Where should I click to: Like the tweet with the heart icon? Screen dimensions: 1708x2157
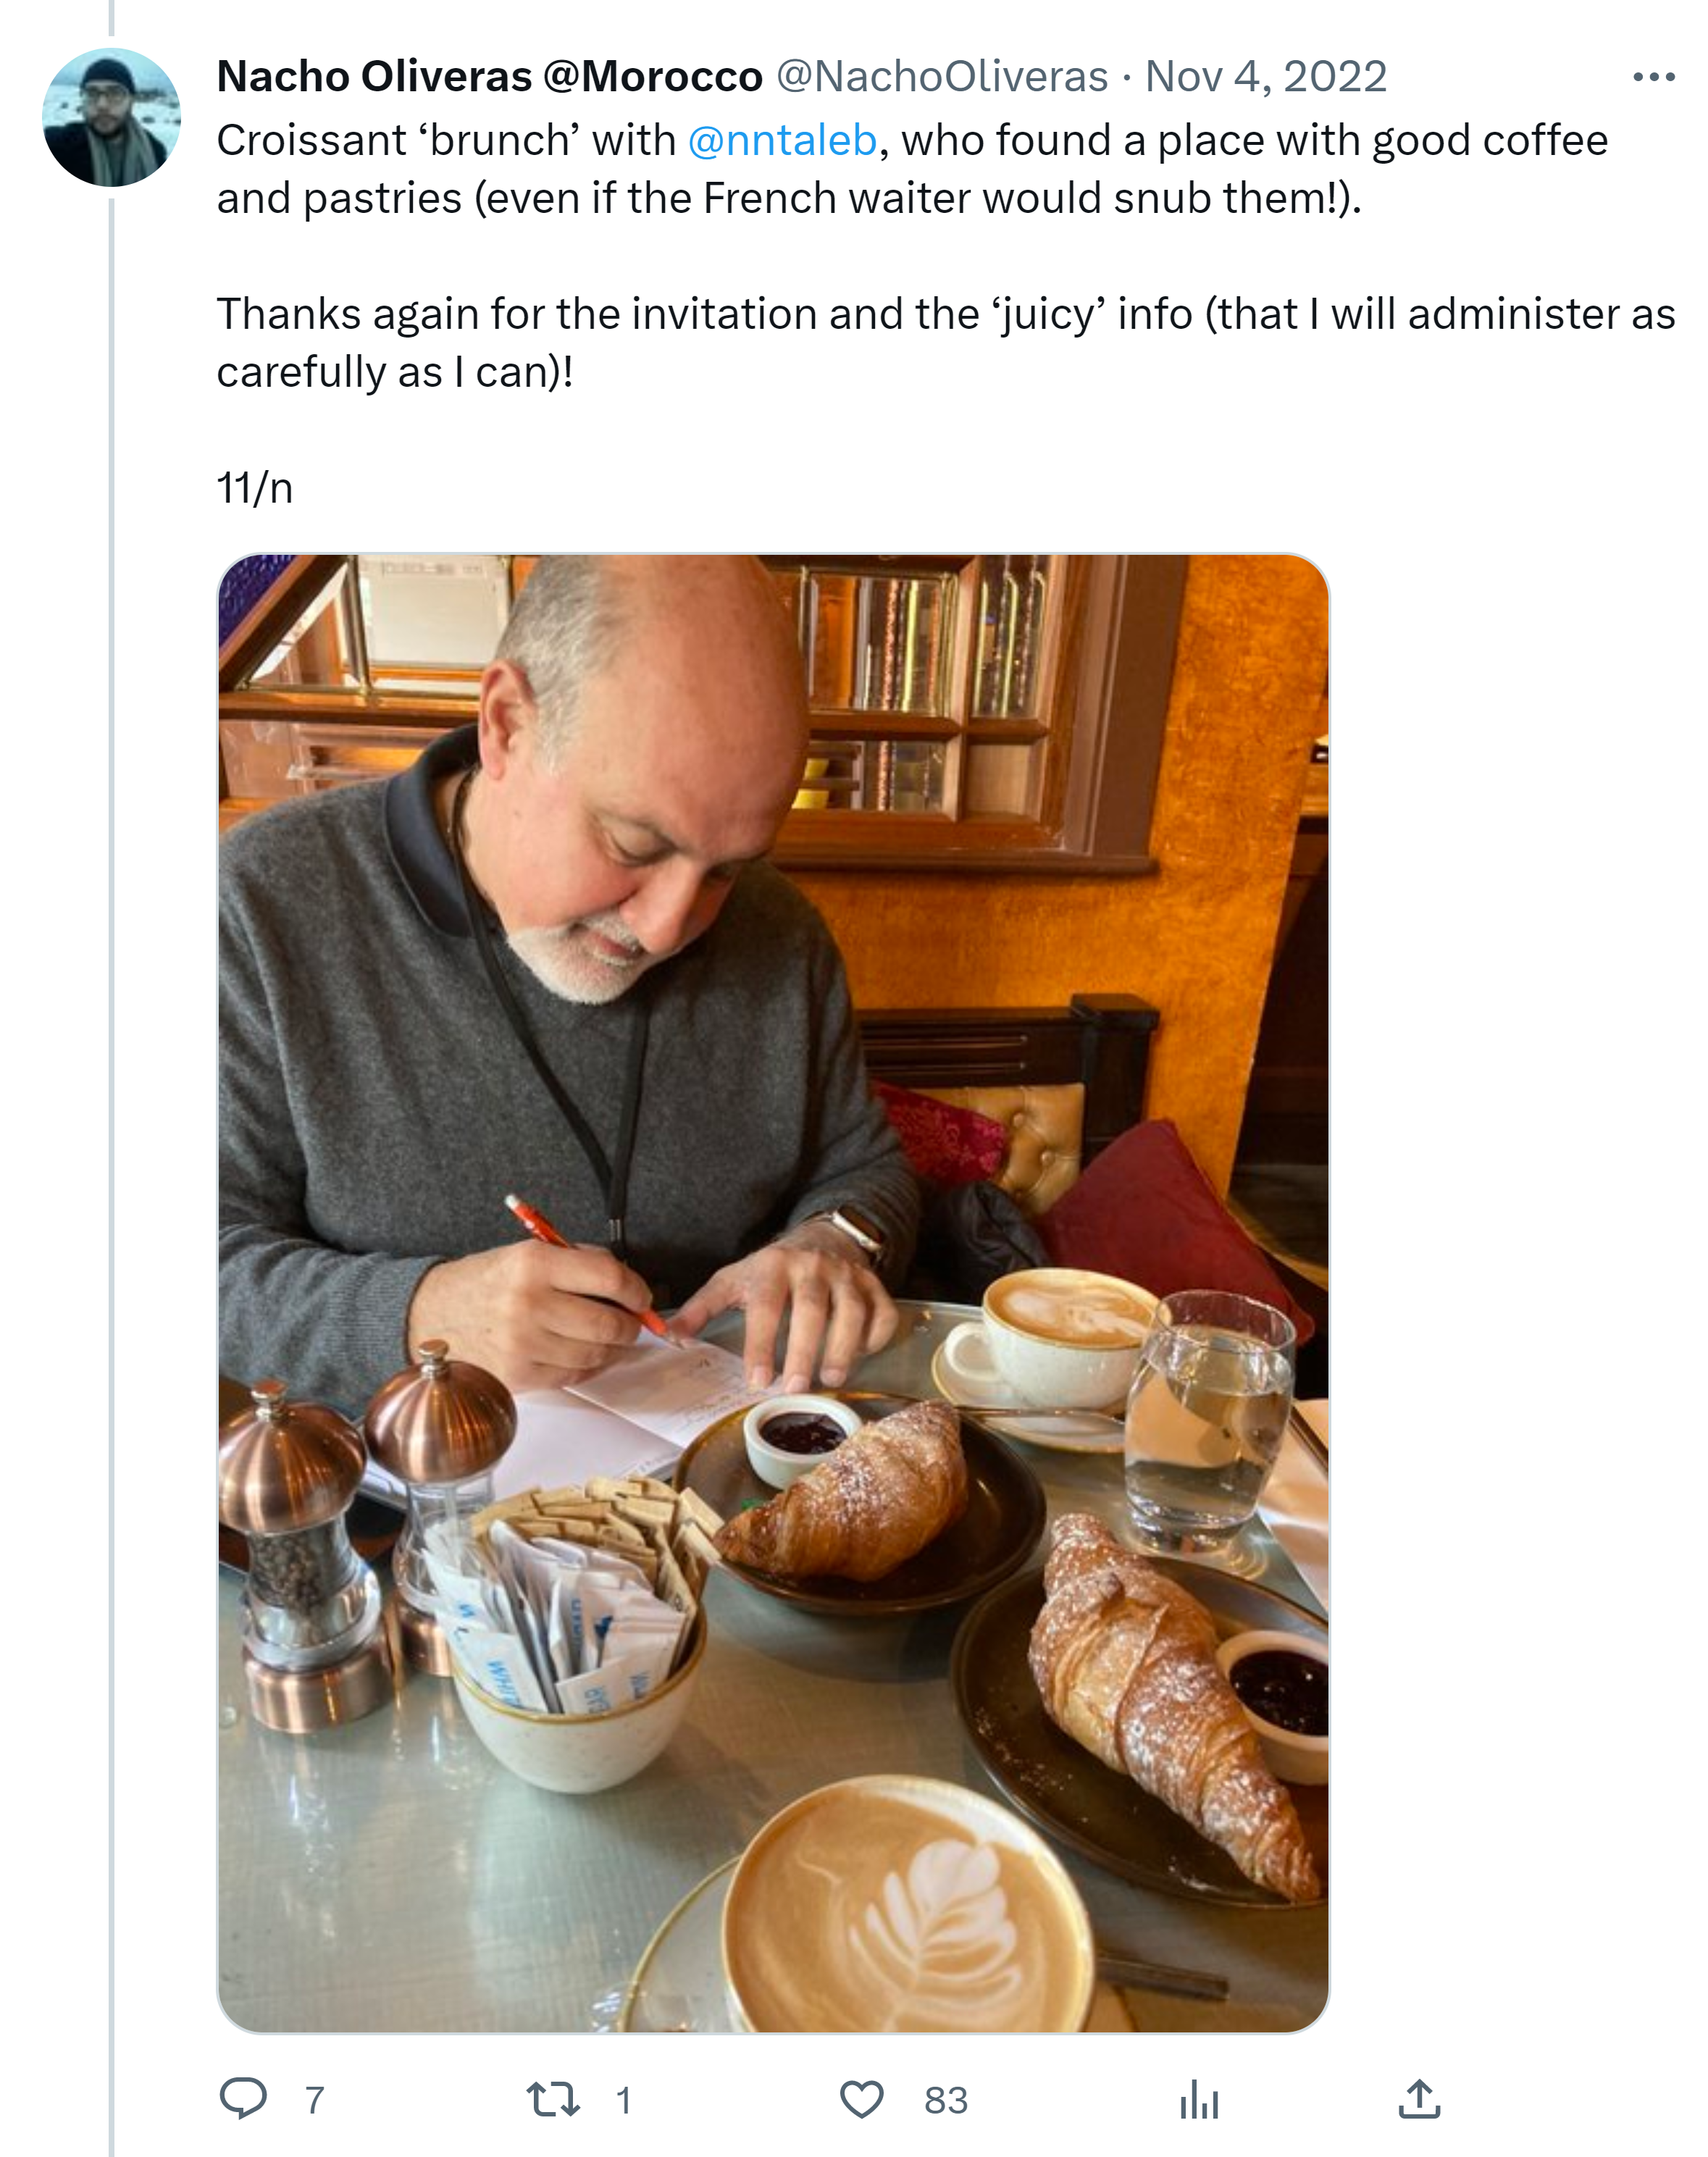pyautogui.click(x=861, y=2098)
